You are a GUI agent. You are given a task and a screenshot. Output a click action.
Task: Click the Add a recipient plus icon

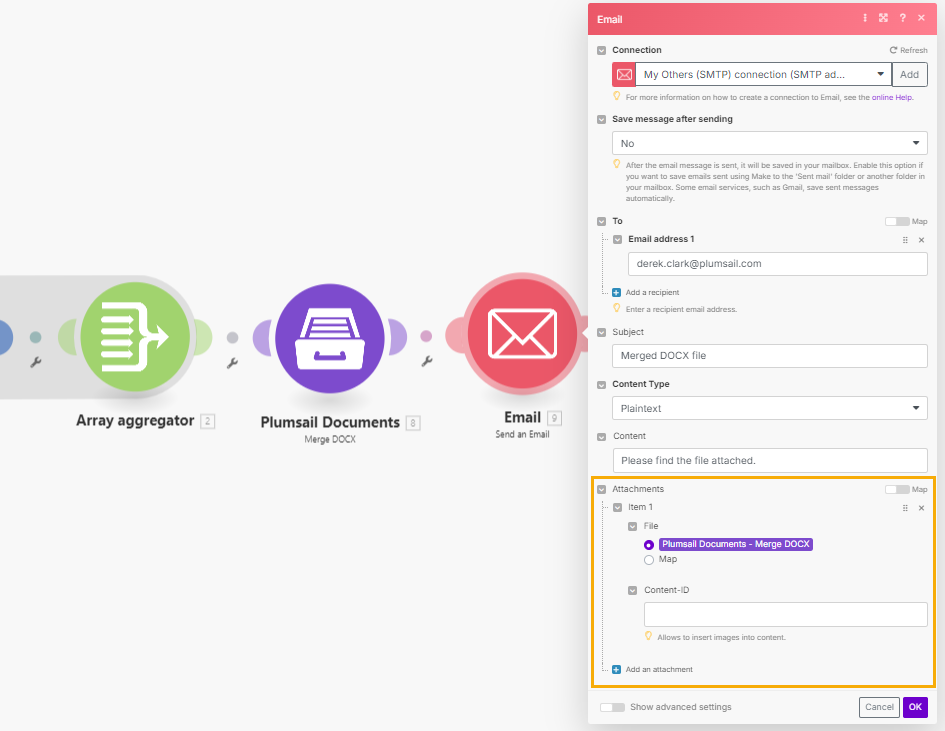tap(617, 292)
